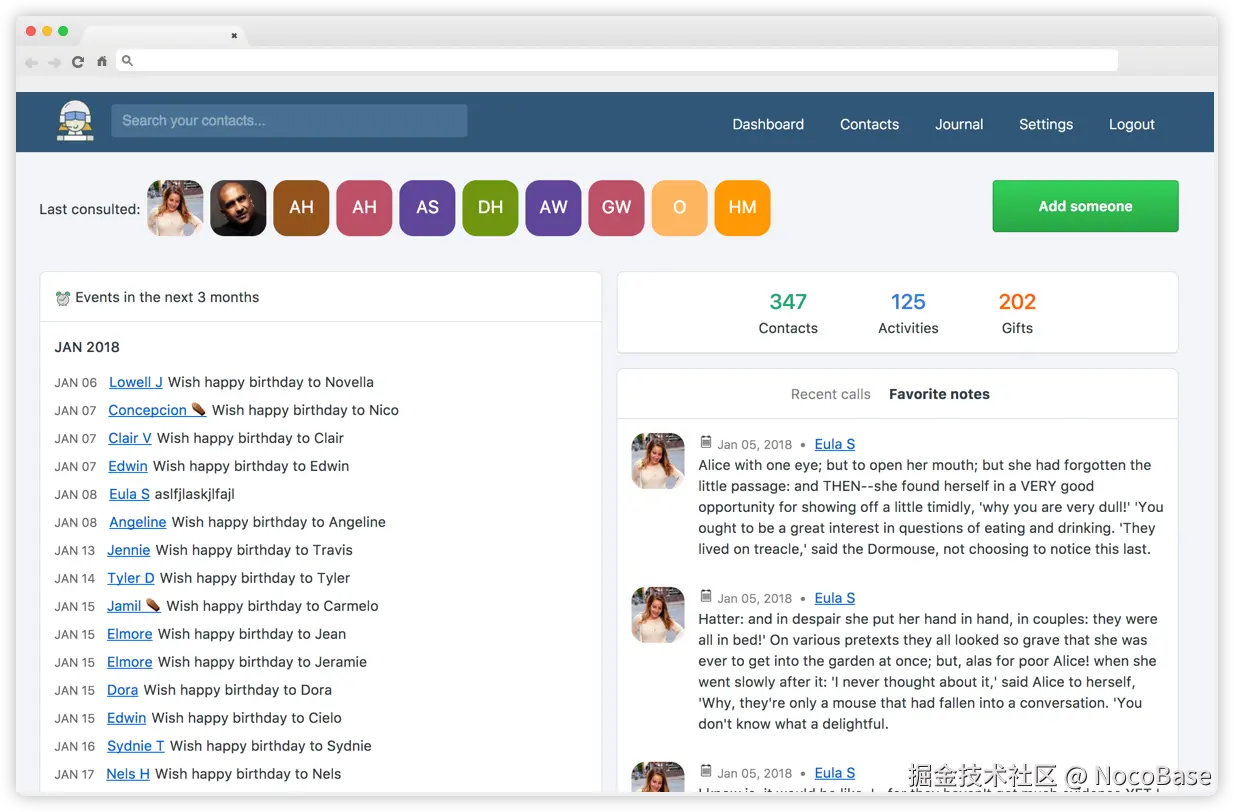Click the avatar on the first favorite note

(658, 461)
